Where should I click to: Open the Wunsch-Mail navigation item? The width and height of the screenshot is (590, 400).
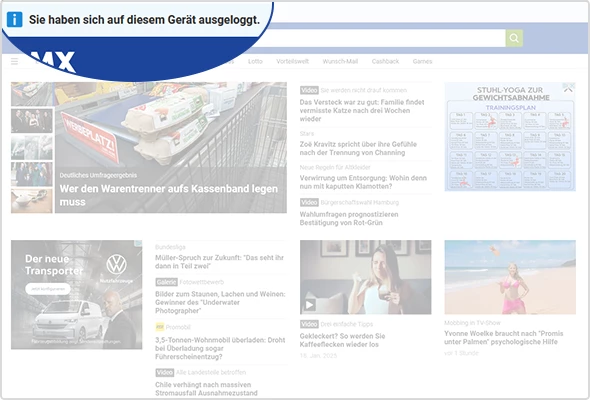click(340, 61)
